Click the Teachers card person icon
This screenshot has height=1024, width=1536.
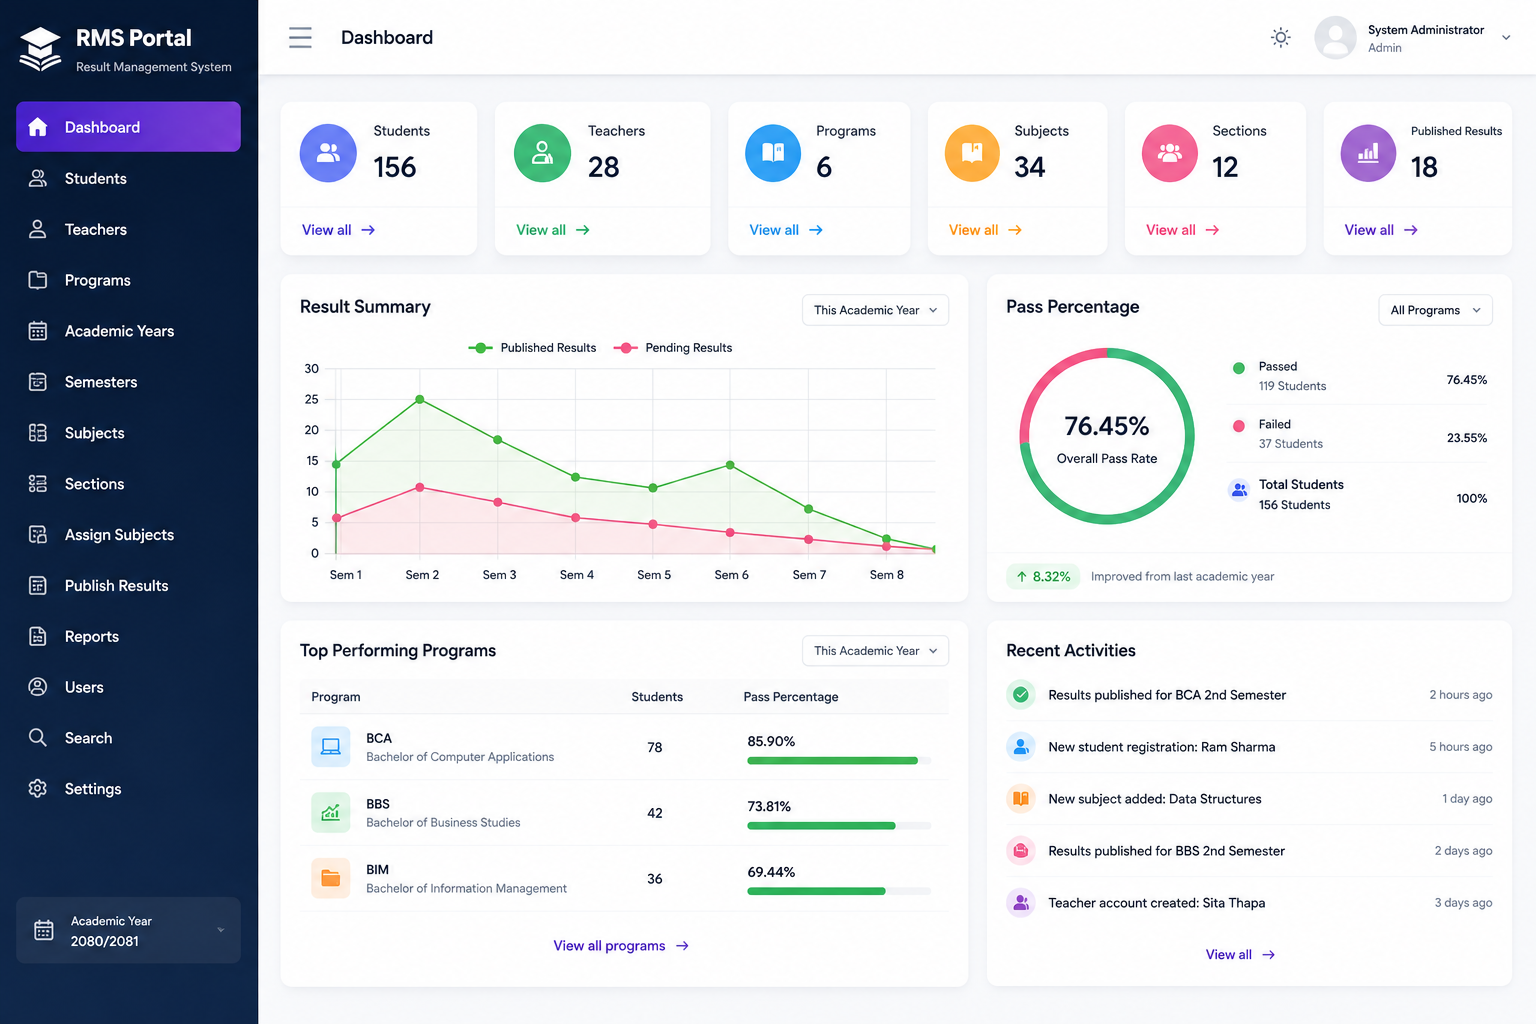pyautogui.click(x=542, y=153)
